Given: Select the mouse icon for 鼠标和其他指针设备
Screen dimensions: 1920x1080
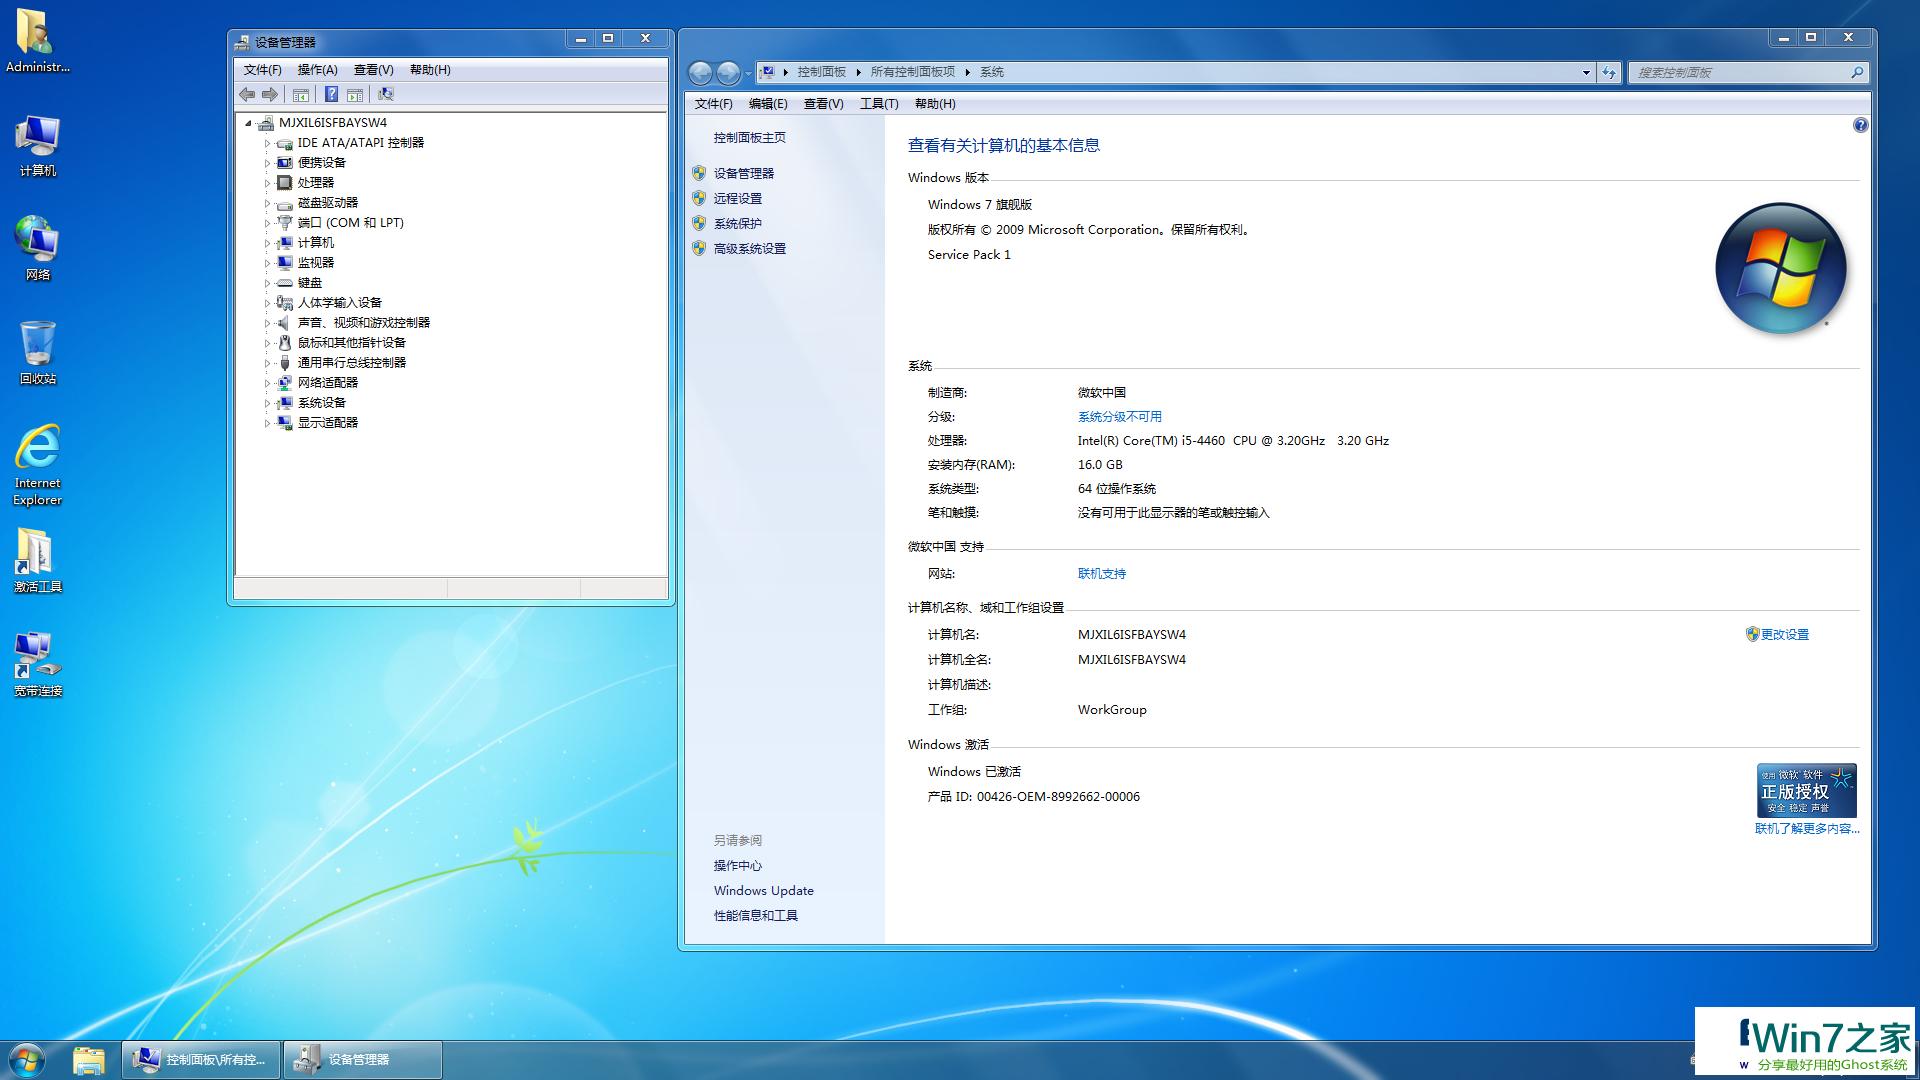Looking at the screenshot, I should tap(285, 342).
